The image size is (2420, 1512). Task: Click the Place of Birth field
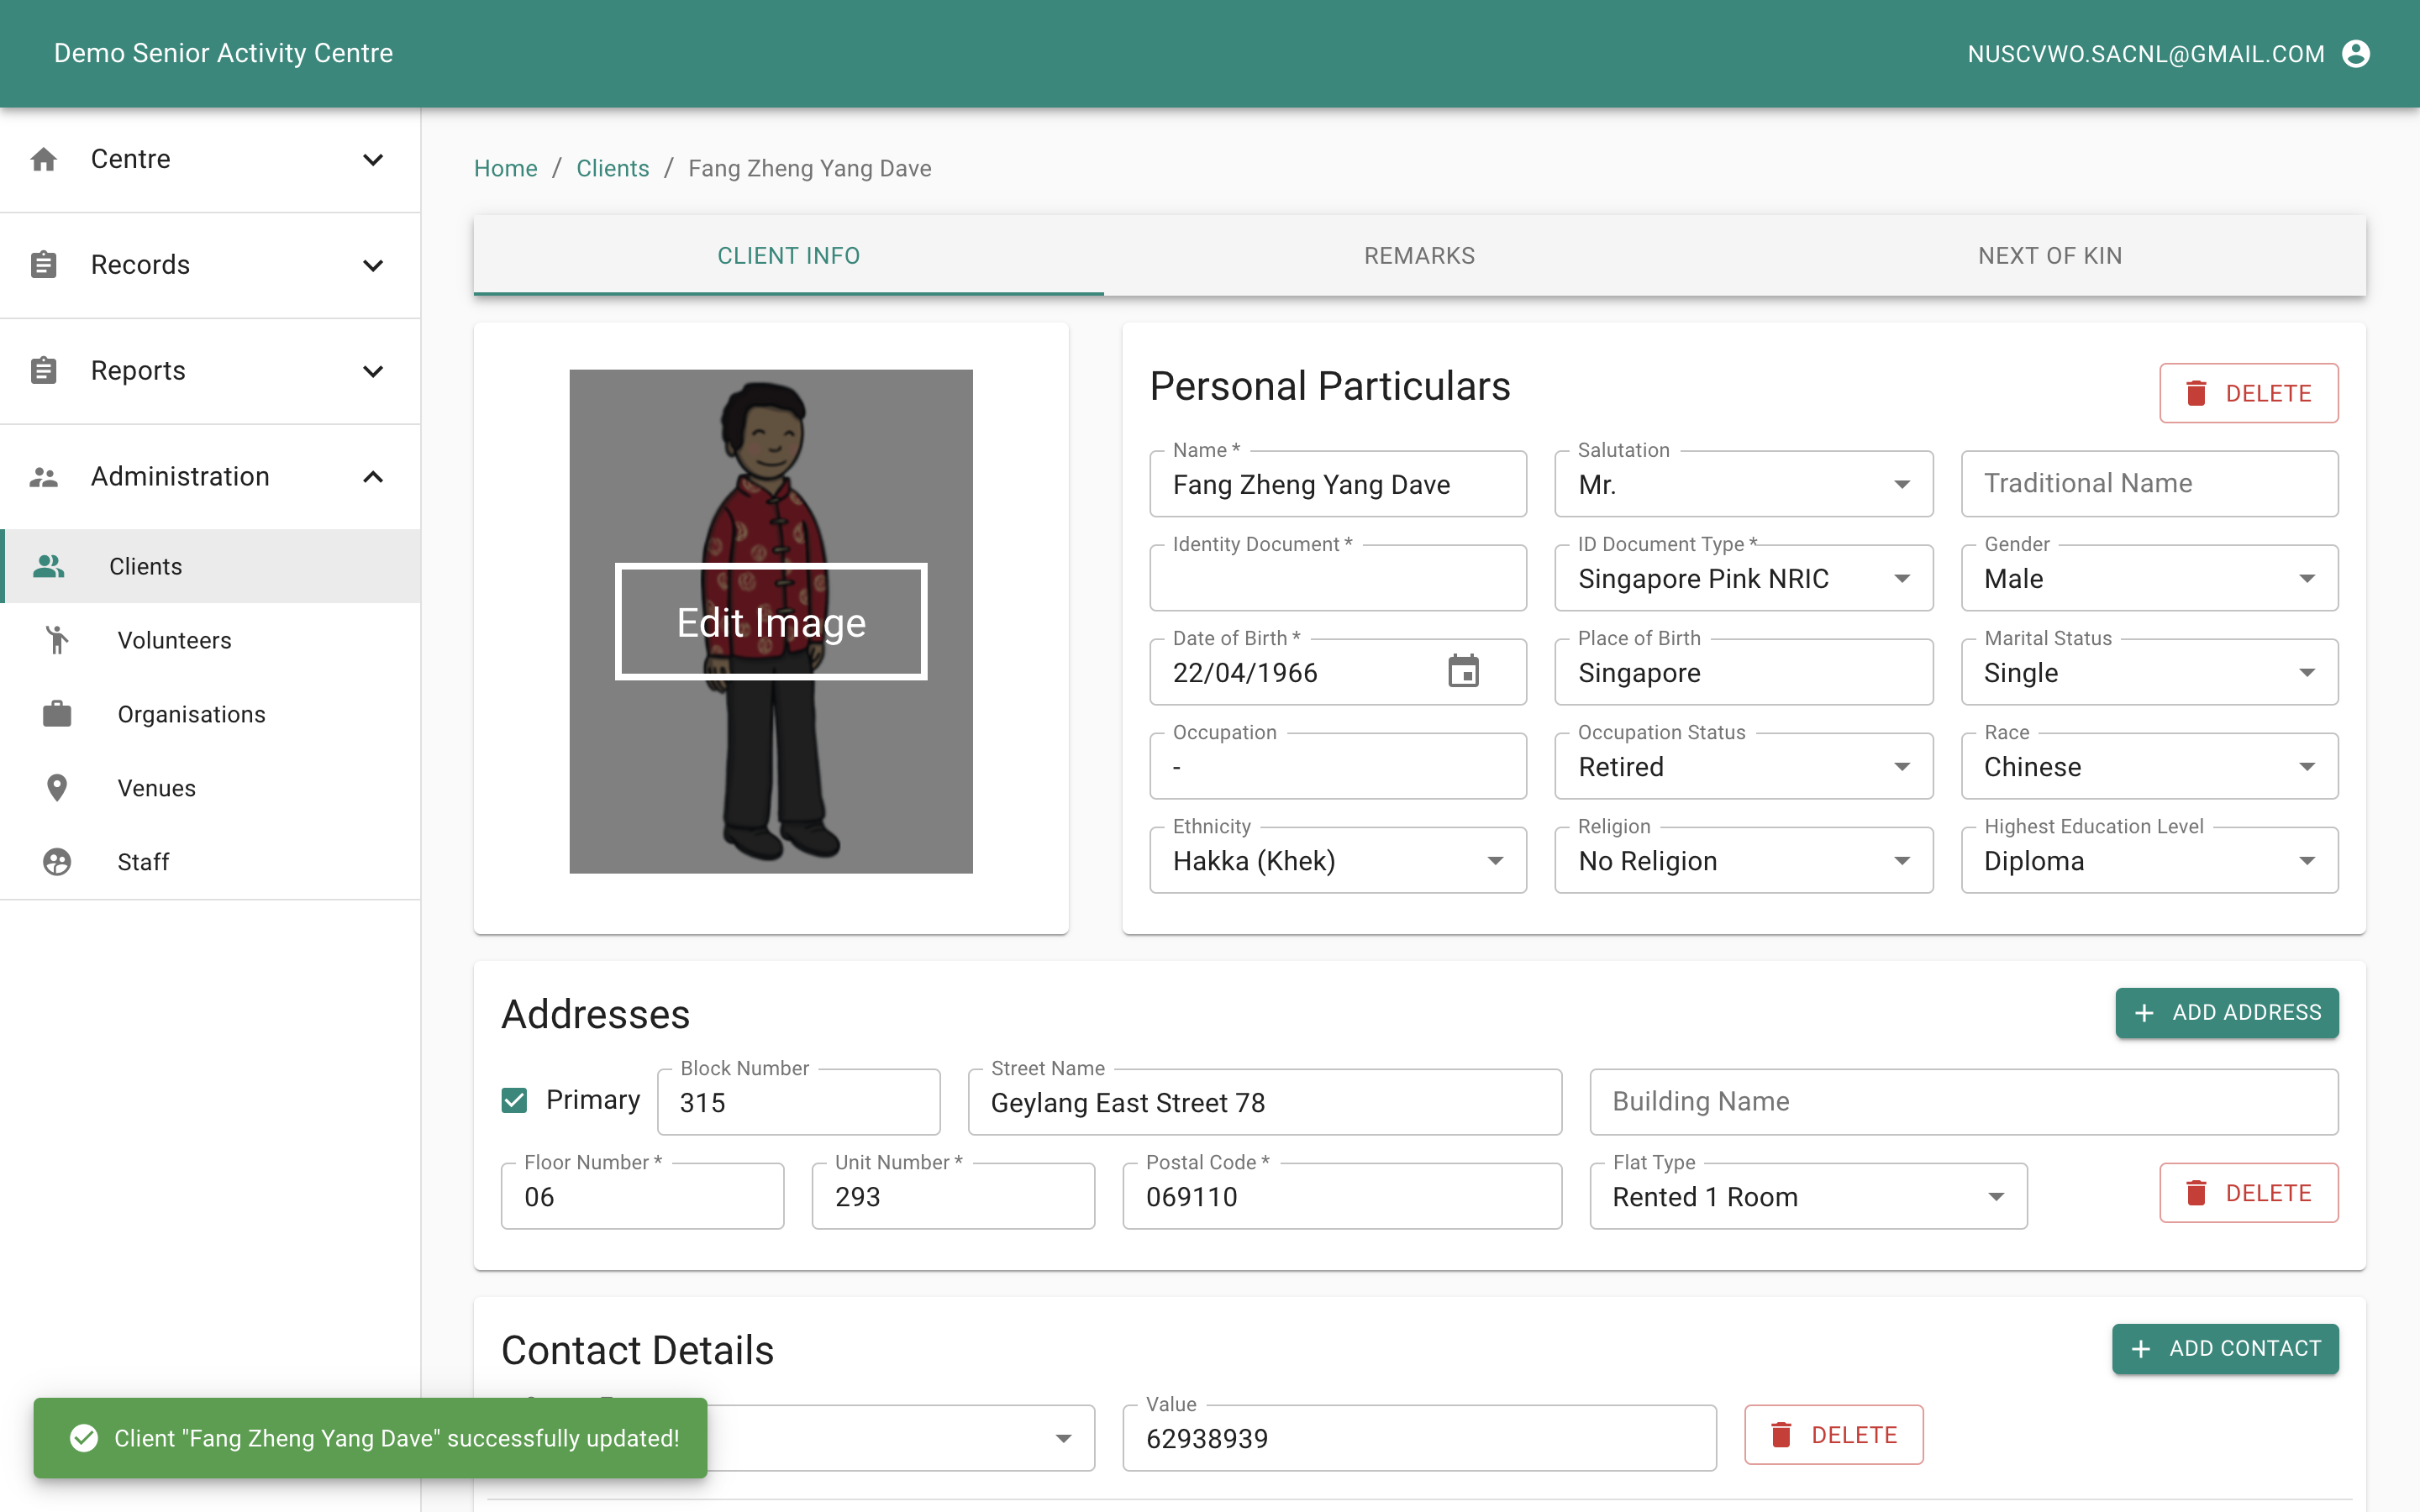[x=1743, y=672]
